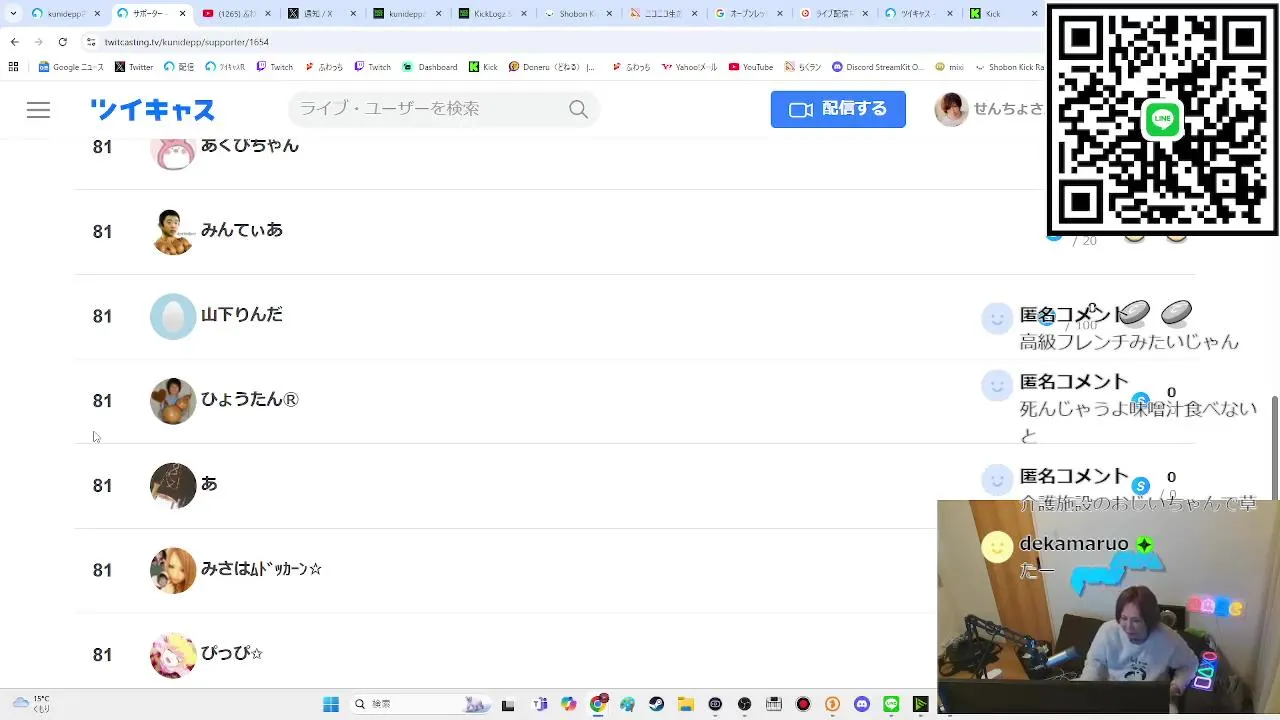
Task: Open LINE from the taskbar
Action: coord(891,704)
